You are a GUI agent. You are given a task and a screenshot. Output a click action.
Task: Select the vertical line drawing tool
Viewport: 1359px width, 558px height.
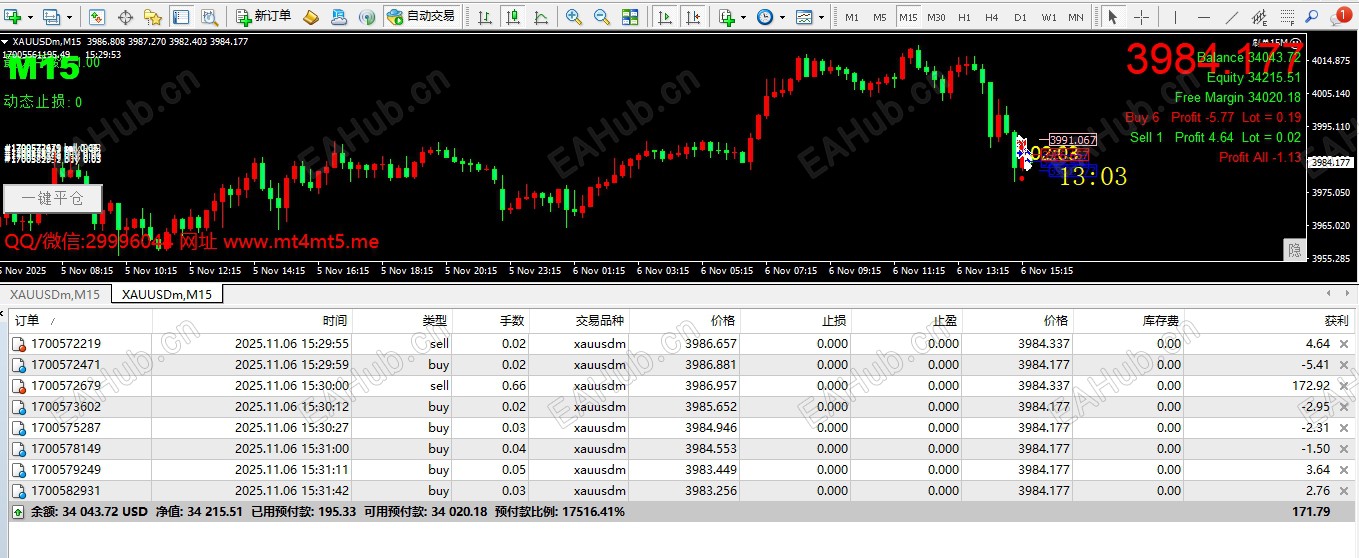pos(1175,17)
